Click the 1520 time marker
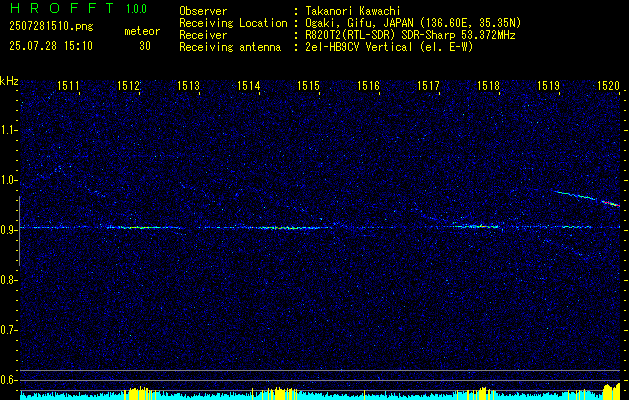629x400 pixels. click(x=609, y=85)
